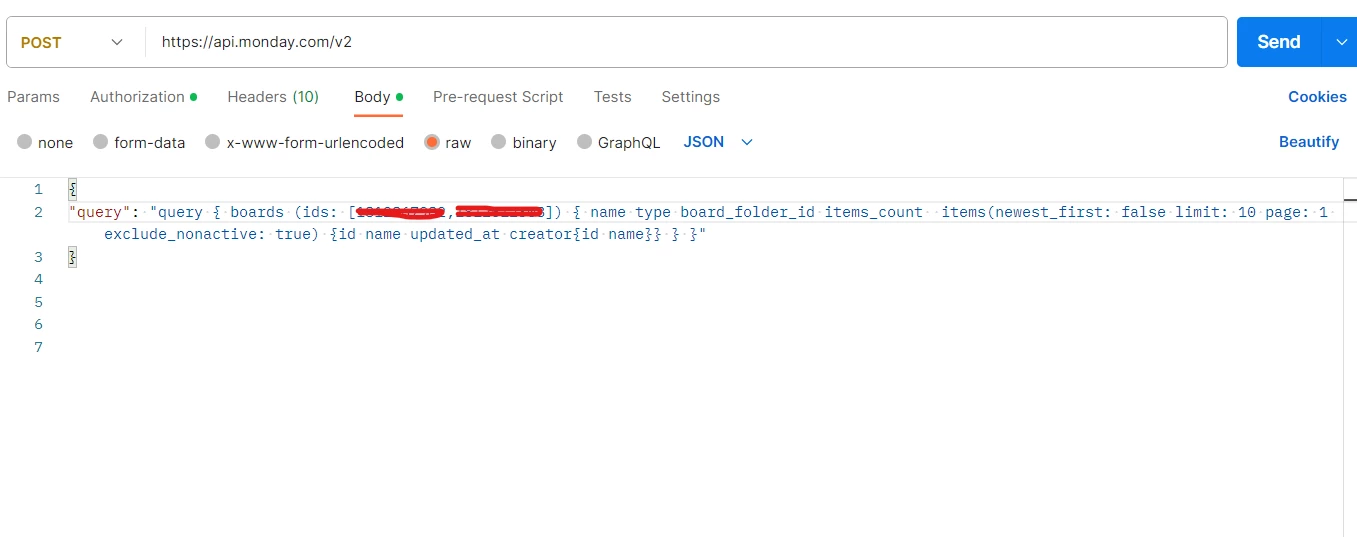
Task: Open the JSON format dropdown
Action: 718,142
